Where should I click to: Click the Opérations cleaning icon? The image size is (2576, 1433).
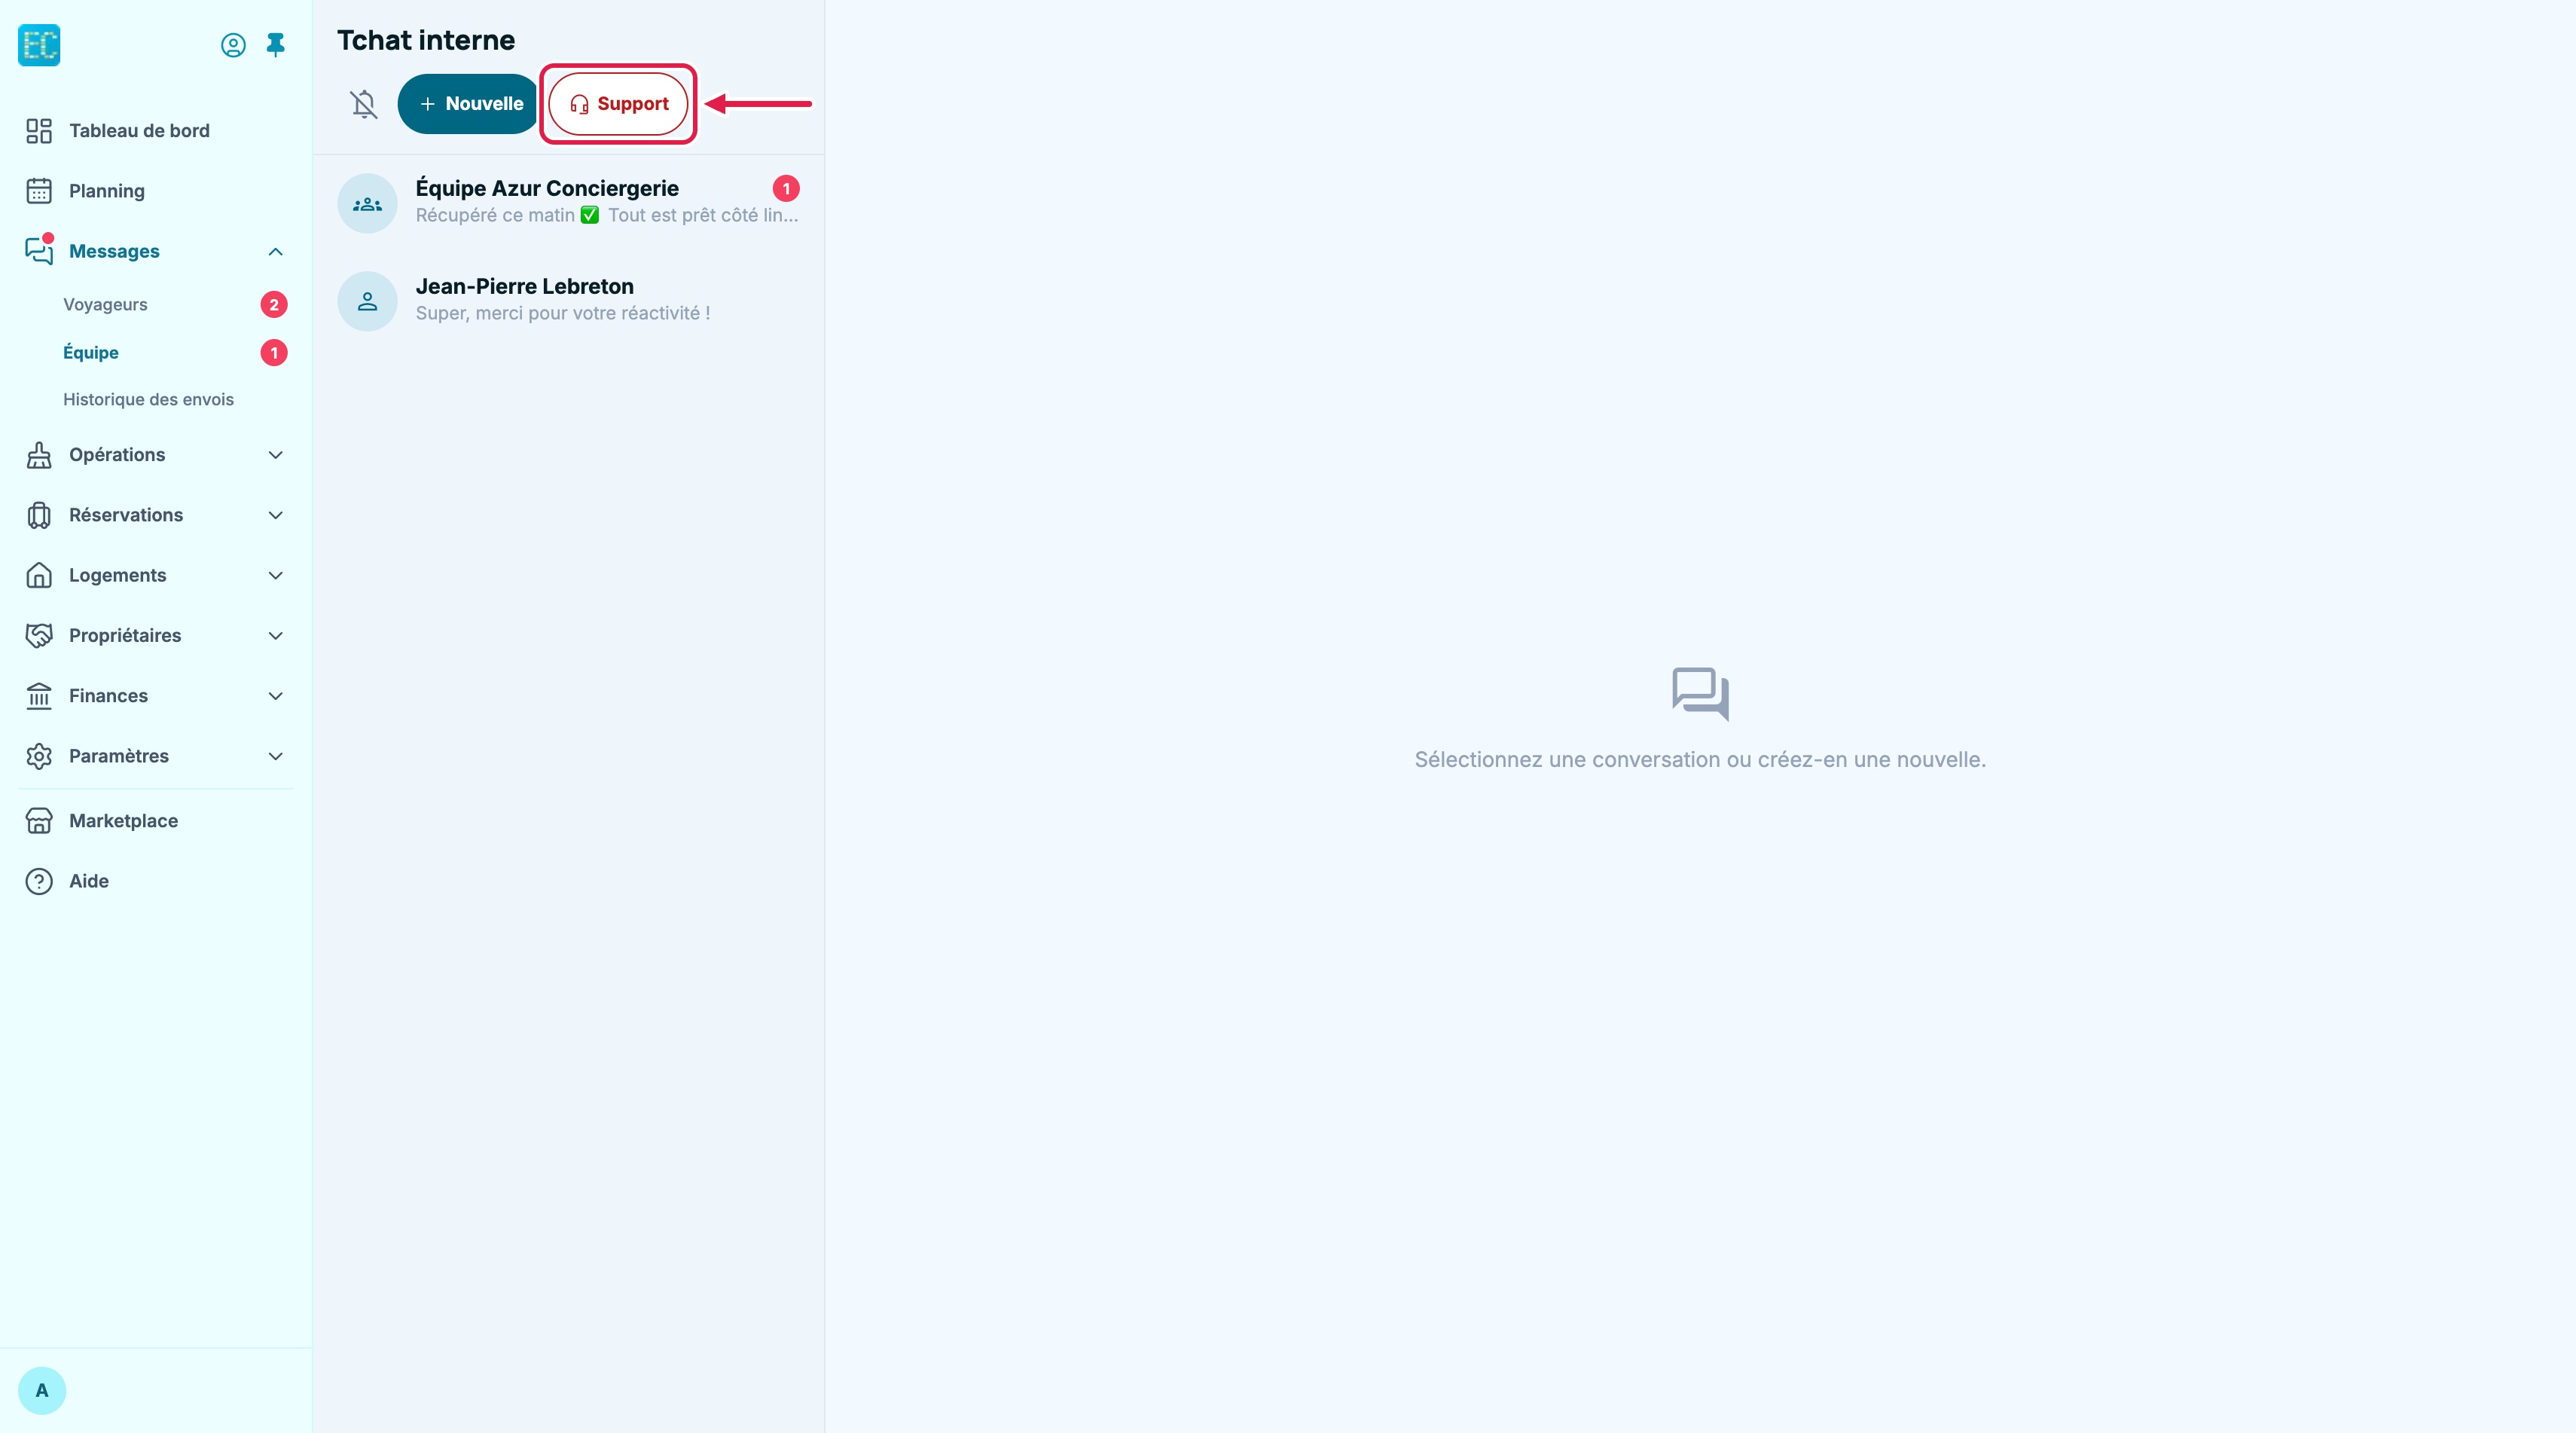click(x=39, y=455)
